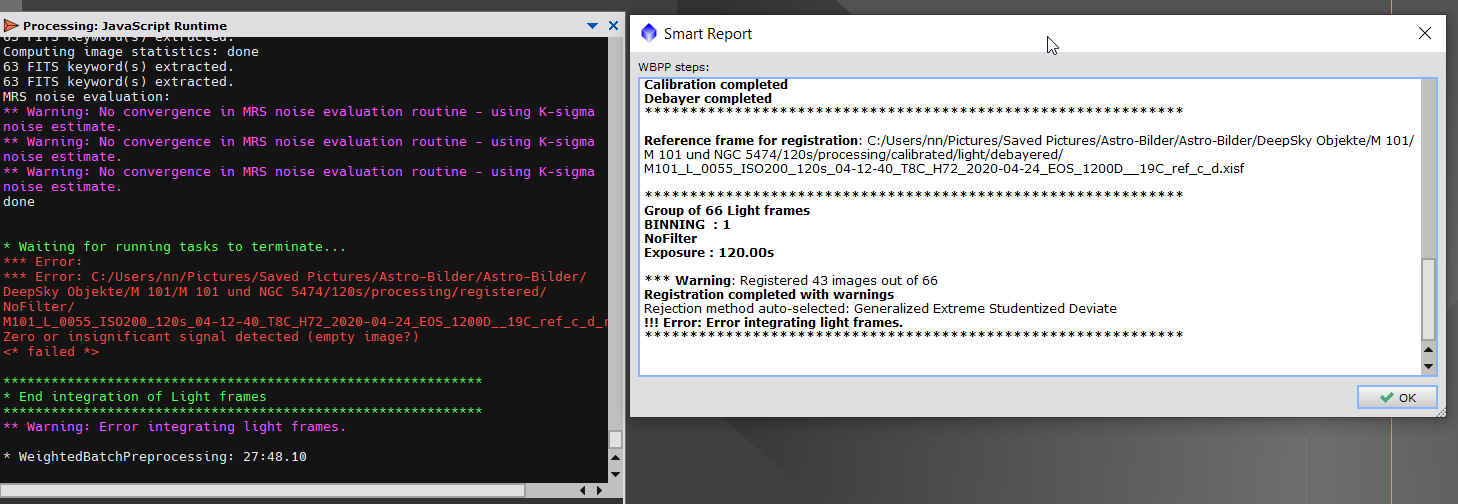
Task: Click the 'Debayer completed' line
Action: (708, 99)
